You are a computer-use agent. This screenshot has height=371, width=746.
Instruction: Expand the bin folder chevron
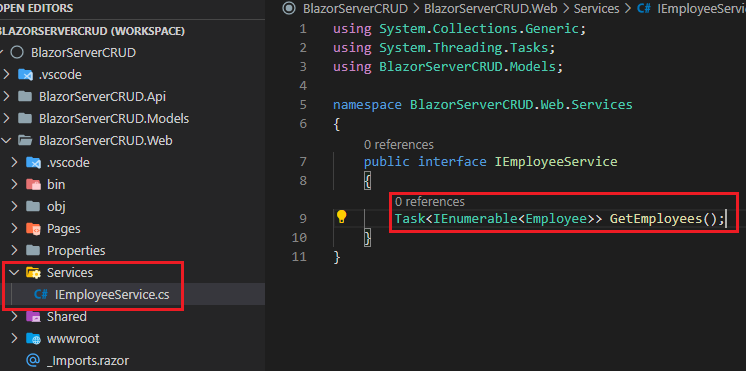click(14, 185)
